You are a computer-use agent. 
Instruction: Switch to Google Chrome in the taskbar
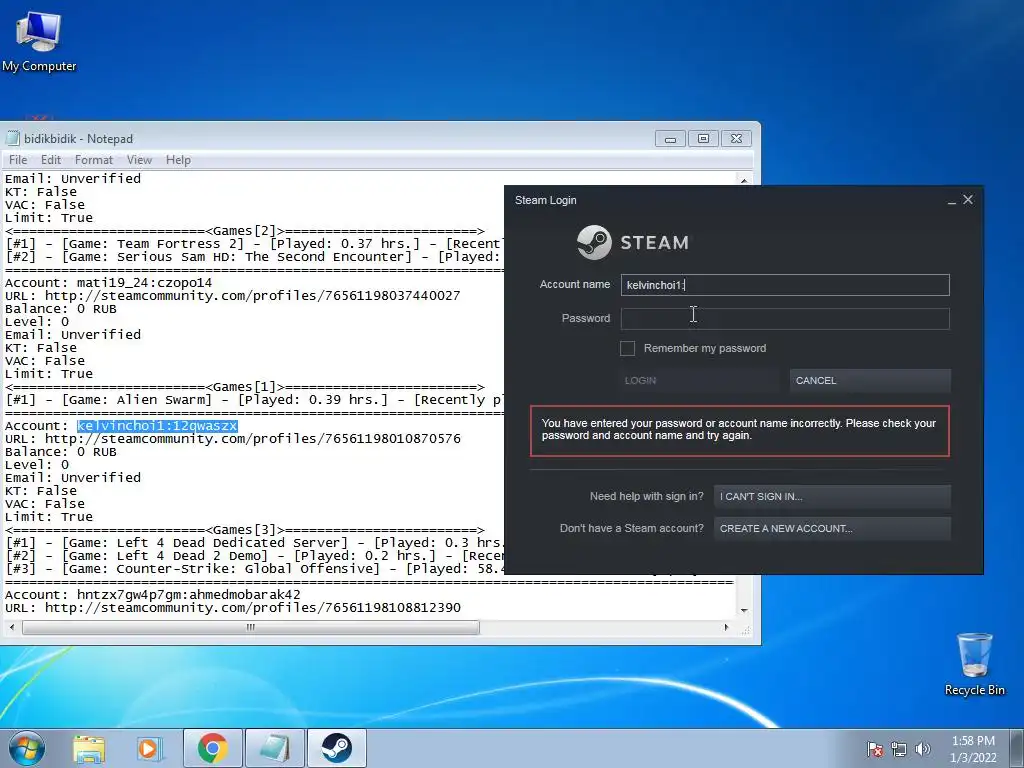coord(213,748)
